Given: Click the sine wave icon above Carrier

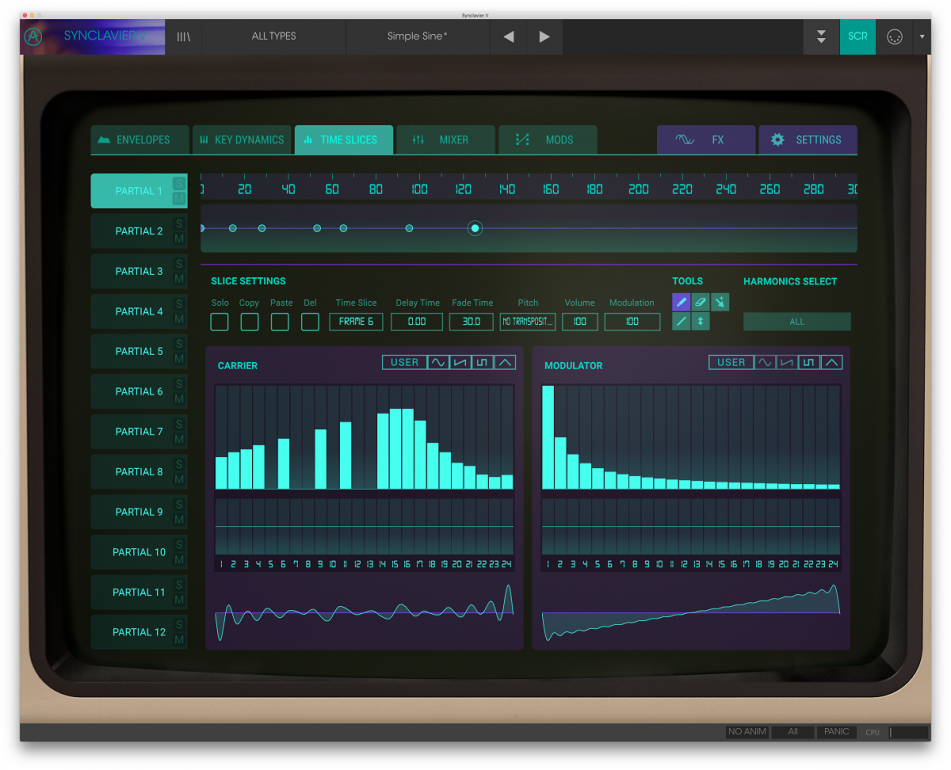Looking at the screenshot, I should click(x=438, y=362).
